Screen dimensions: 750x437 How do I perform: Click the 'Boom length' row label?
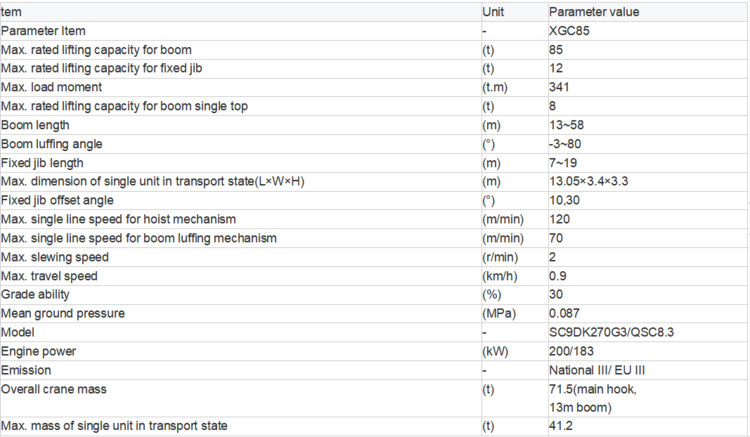tap(35, 125)
